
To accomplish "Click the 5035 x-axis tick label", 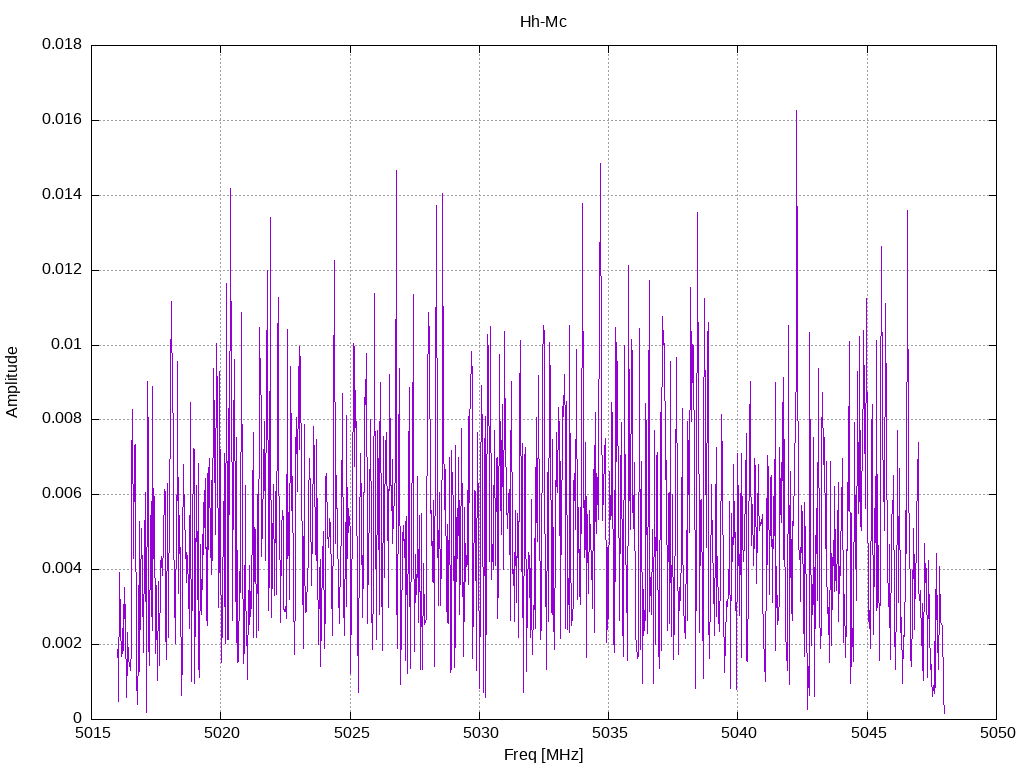I will click(x=609, y=733).
